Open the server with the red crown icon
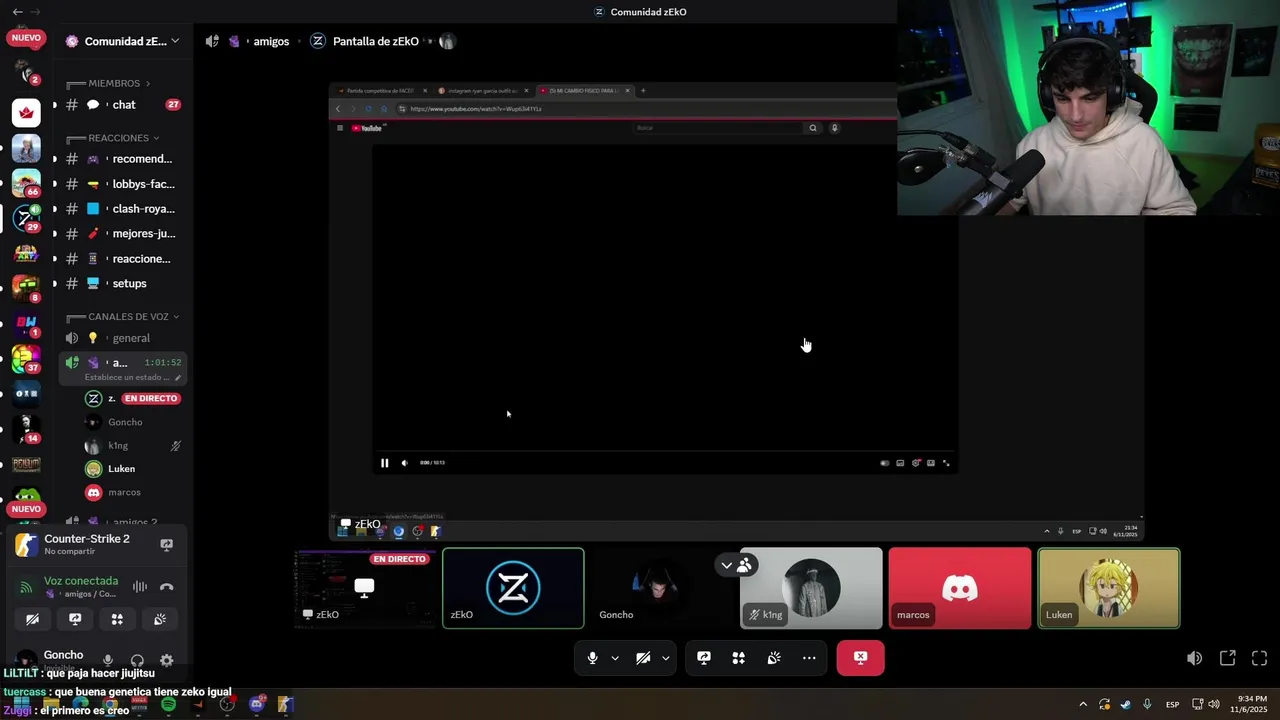Screen dimensions: 1280x720 pos(26,112)
